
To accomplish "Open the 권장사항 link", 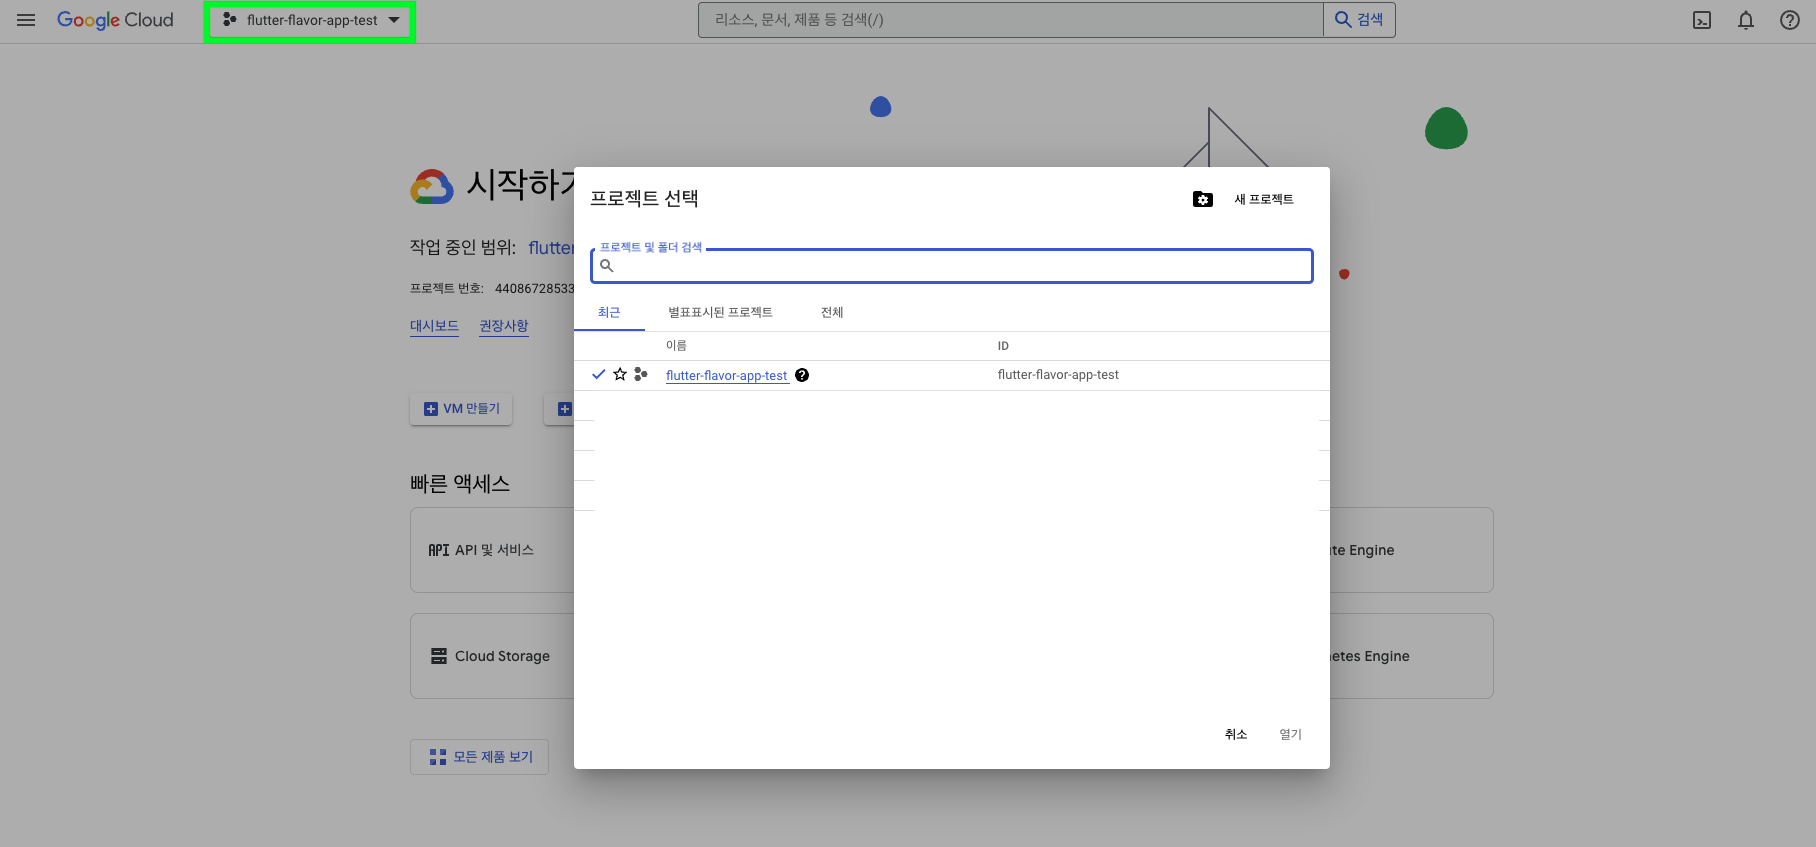I will [x=503, y=326].
